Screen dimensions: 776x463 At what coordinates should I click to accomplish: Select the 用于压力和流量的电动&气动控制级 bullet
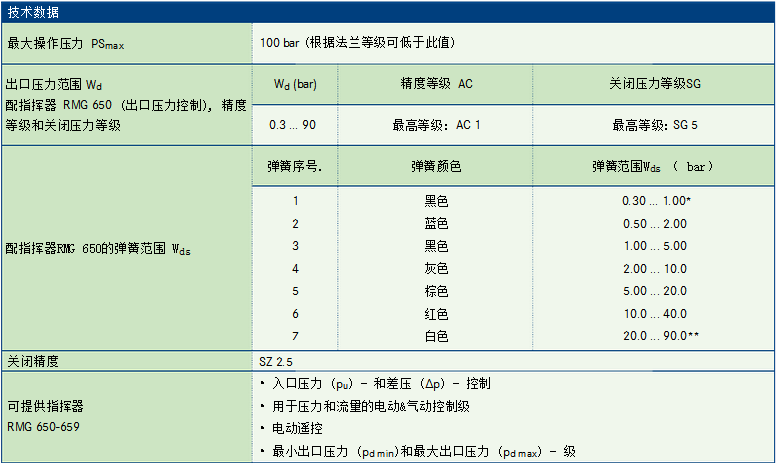[x=365, y=407]
